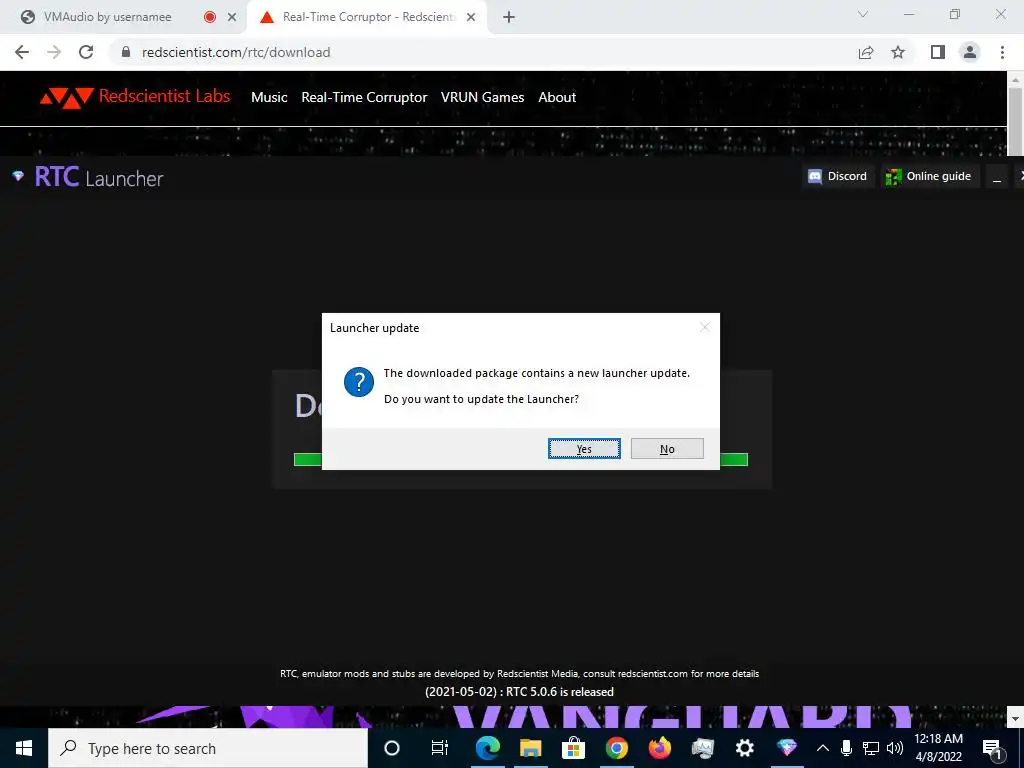
Task: Click the microphone tray icon
Action: pos(846,748)
